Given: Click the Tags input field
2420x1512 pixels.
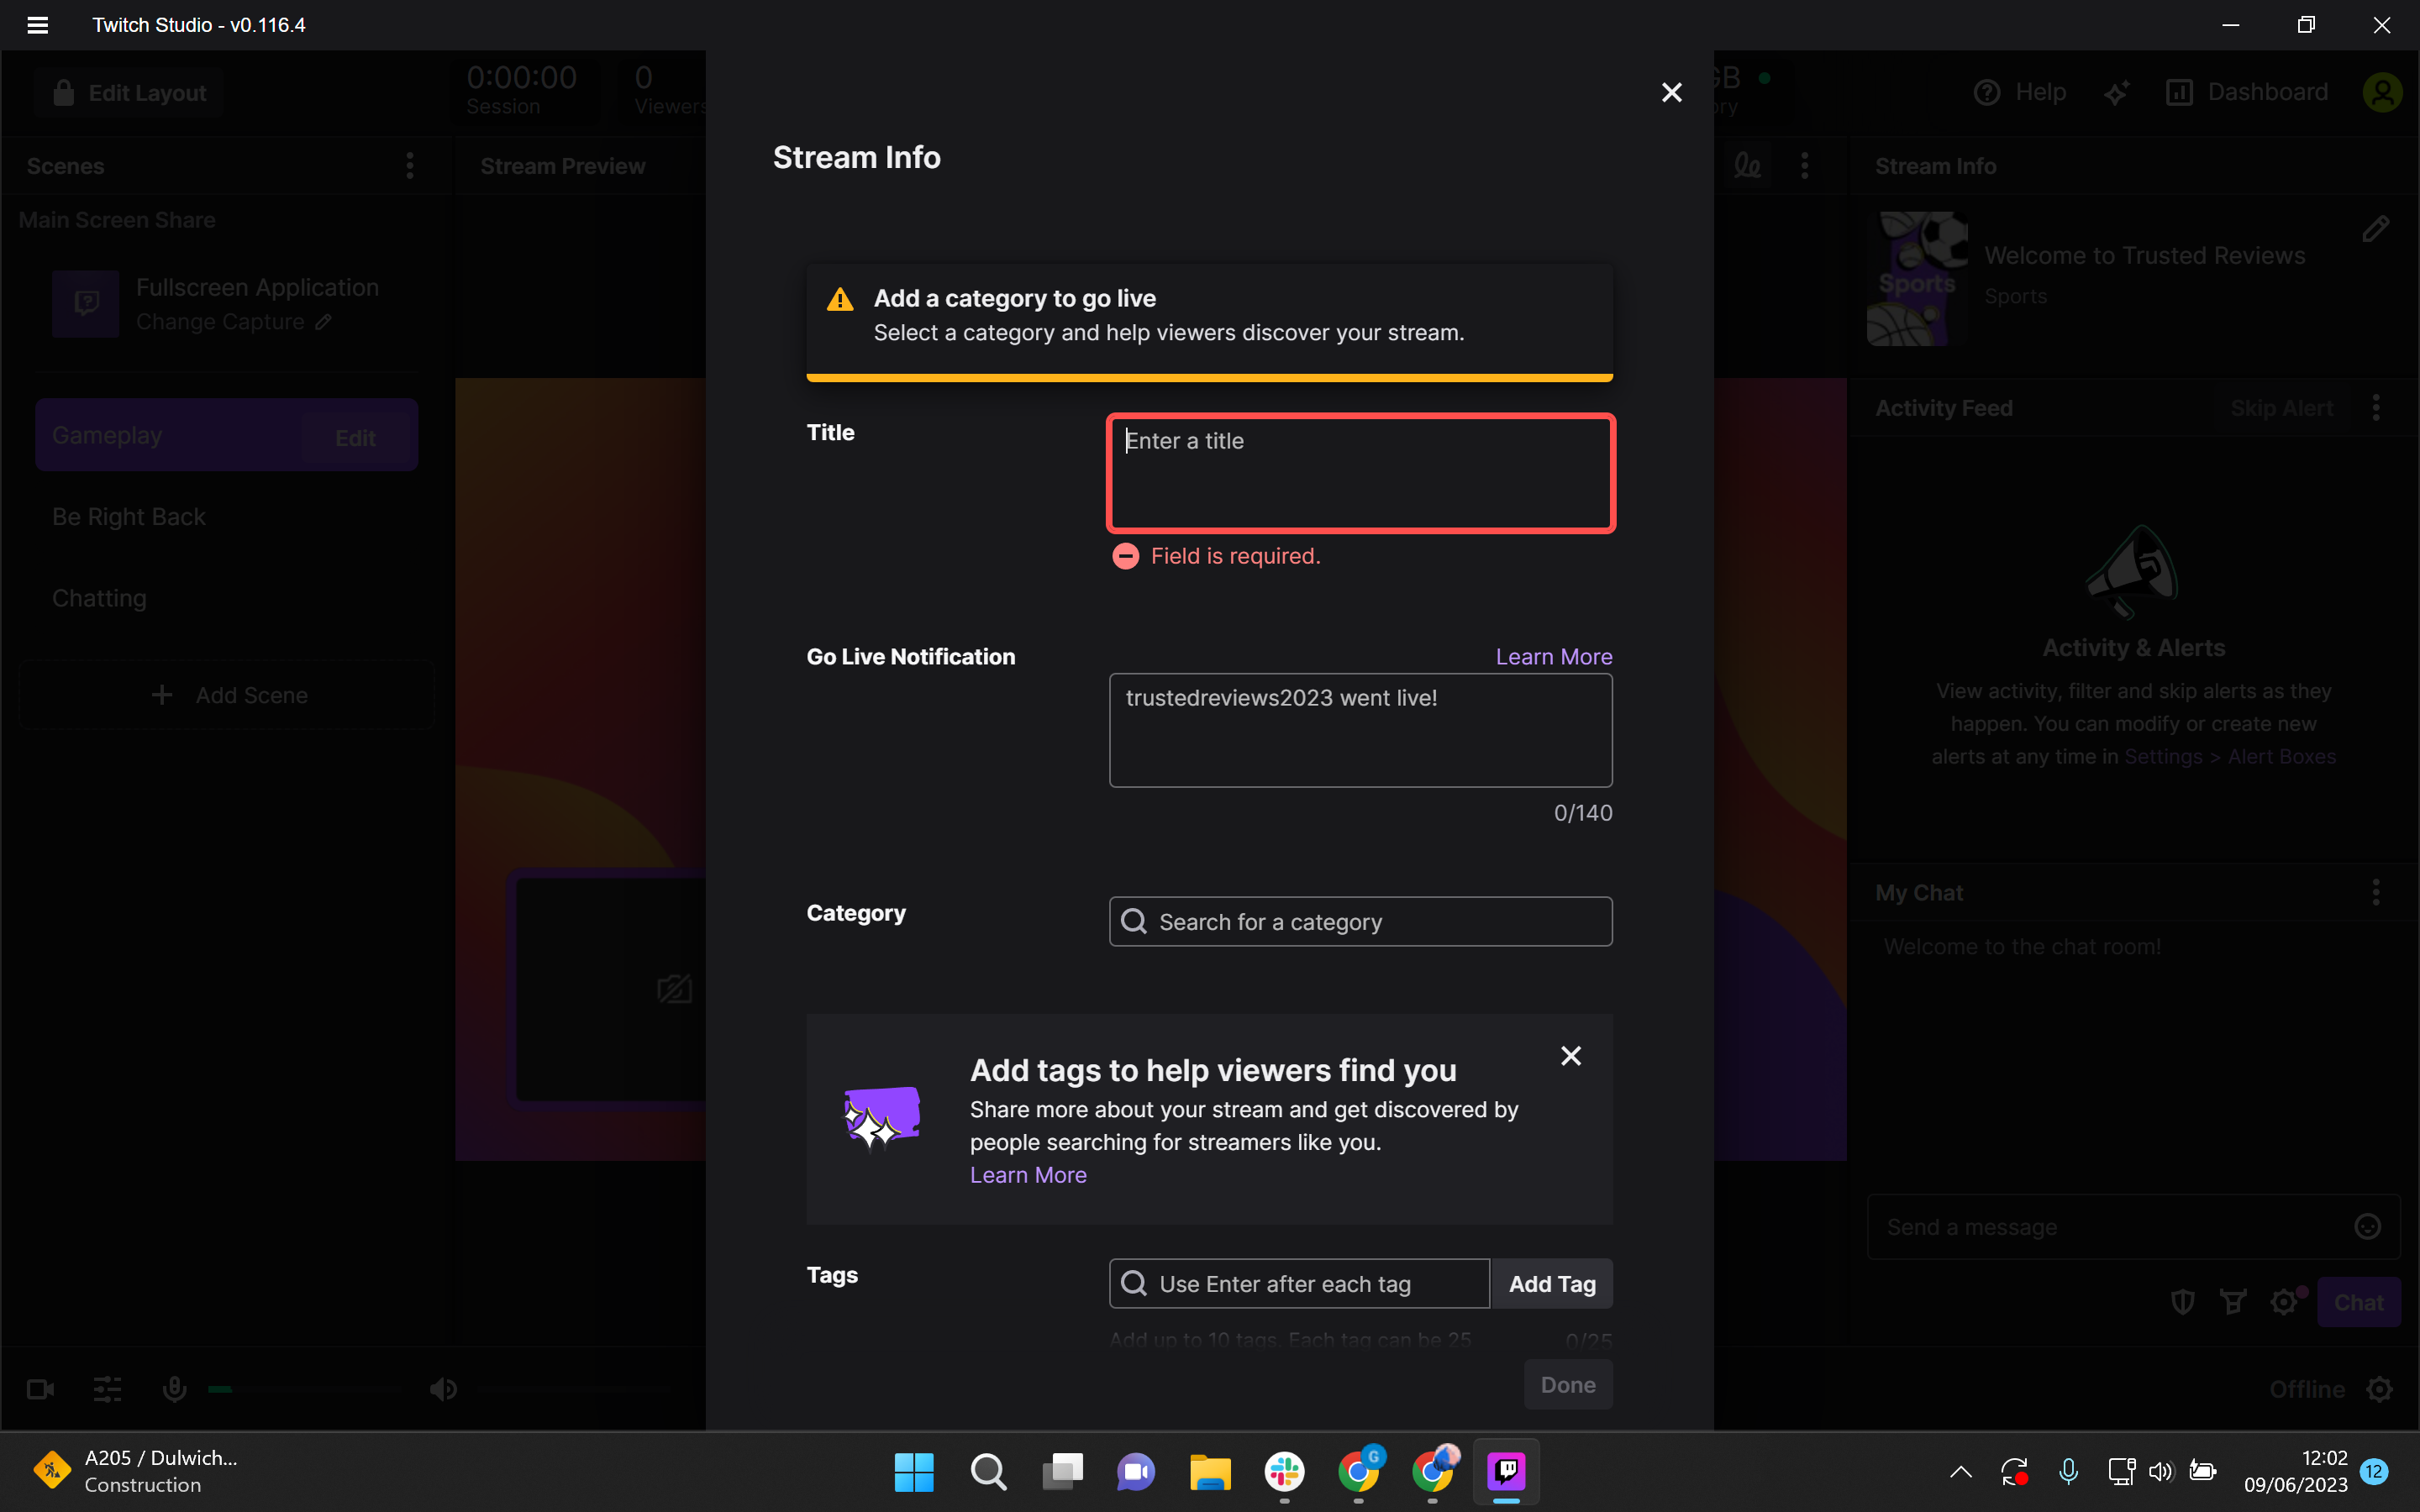Looking at the screenshot, I should point(1299,1283).
